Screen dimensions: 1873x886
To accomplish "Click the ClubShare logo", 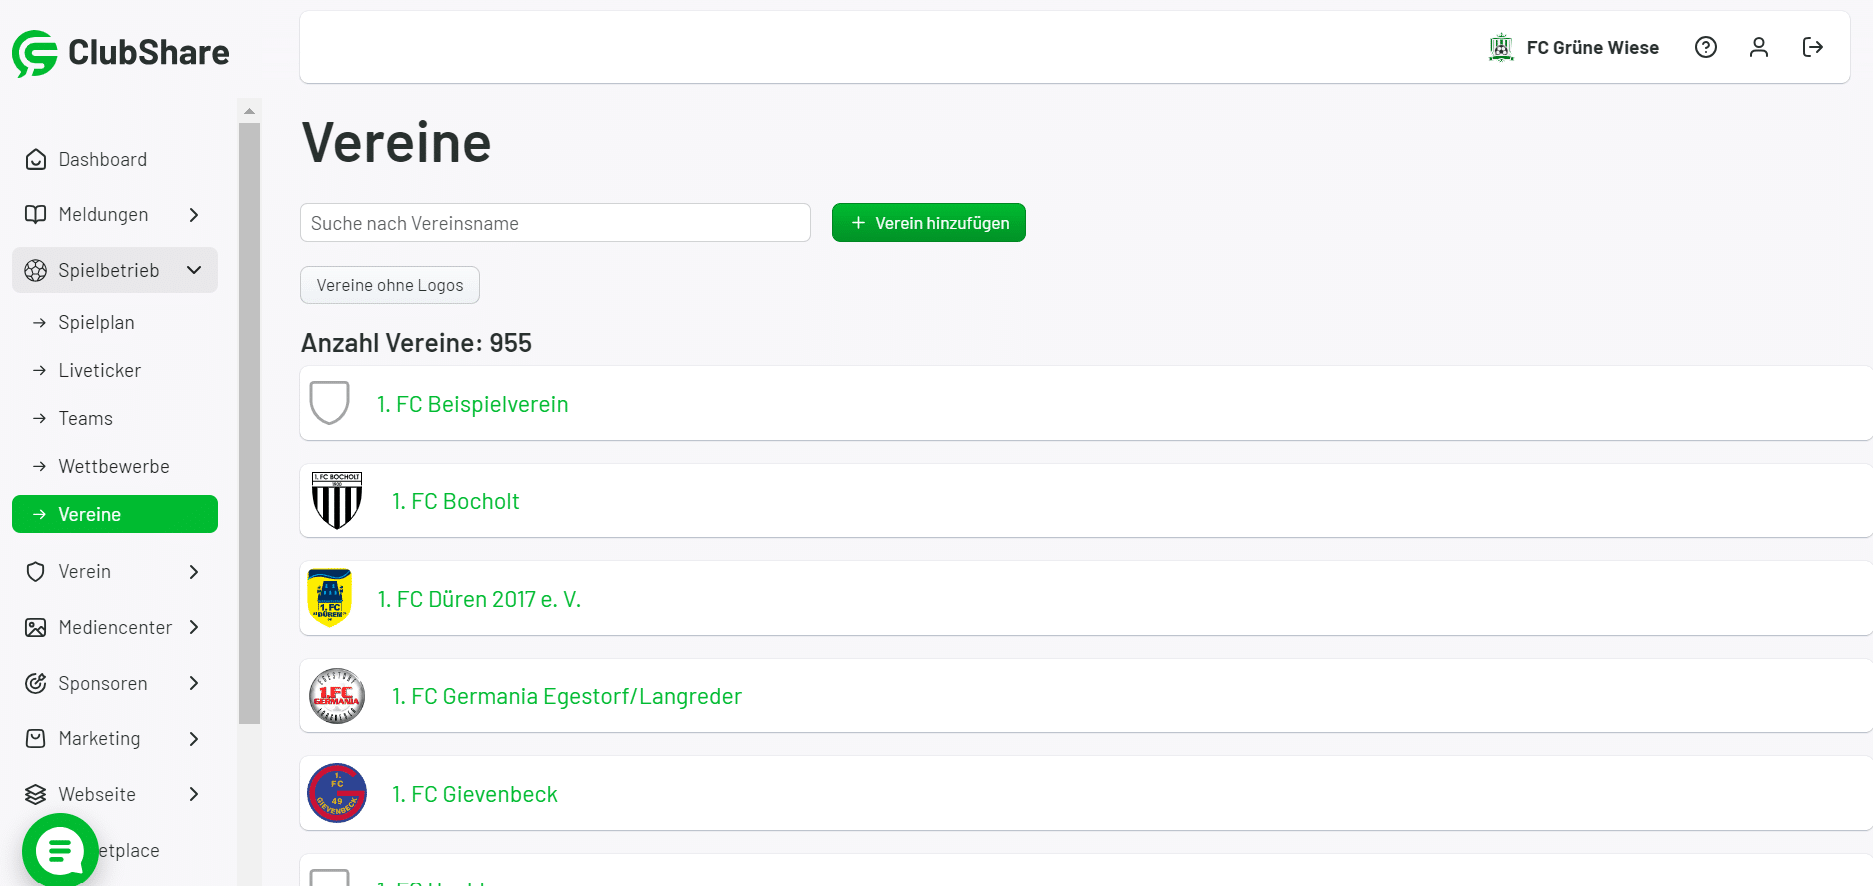I will [121, 53].
